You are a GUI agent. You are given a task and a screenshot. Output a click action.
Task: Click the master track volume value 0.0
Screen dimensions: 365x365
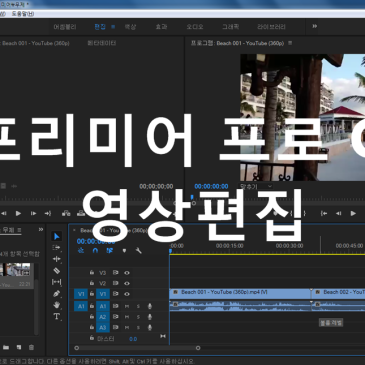(x=133, y=339)
